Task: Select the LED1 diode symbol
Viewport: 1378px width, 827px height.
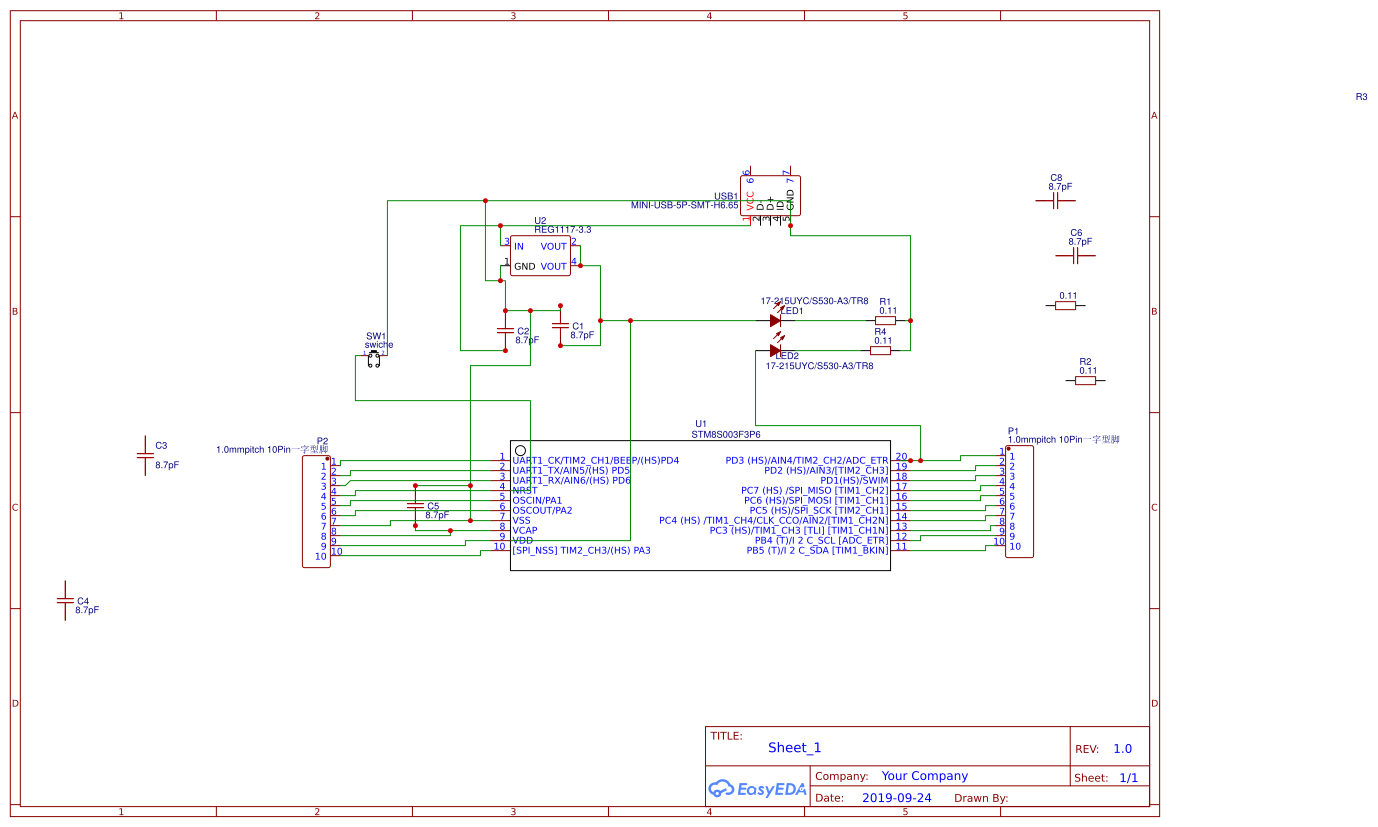Action: point(775,320)
